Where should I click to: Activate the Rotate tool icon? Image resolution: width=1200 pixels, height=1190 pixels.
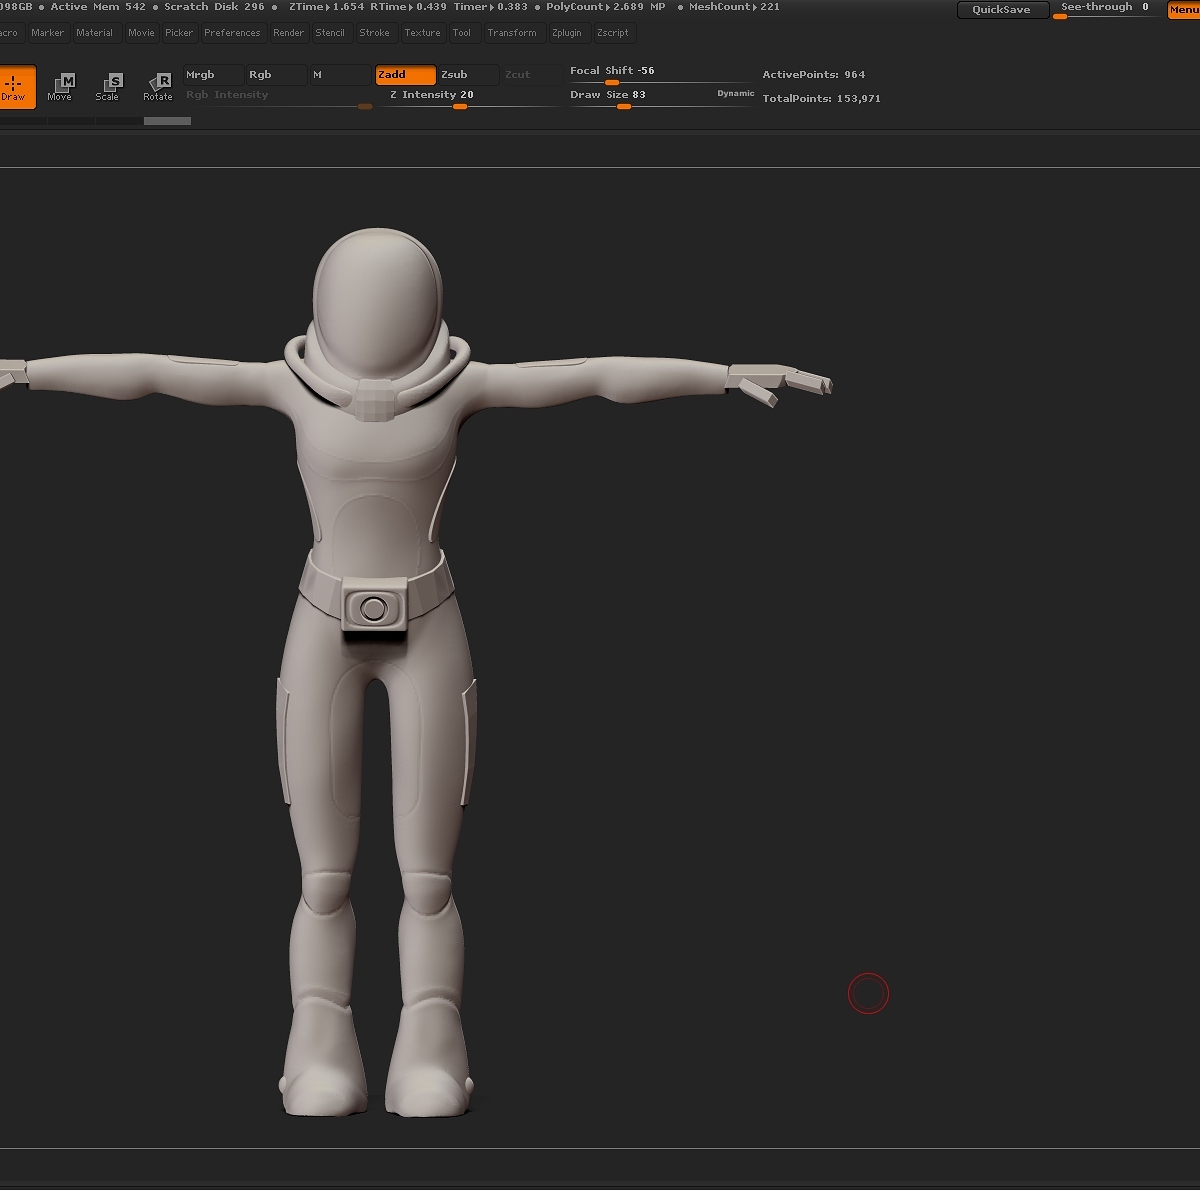pyautogui.click(x=158, y=87)
